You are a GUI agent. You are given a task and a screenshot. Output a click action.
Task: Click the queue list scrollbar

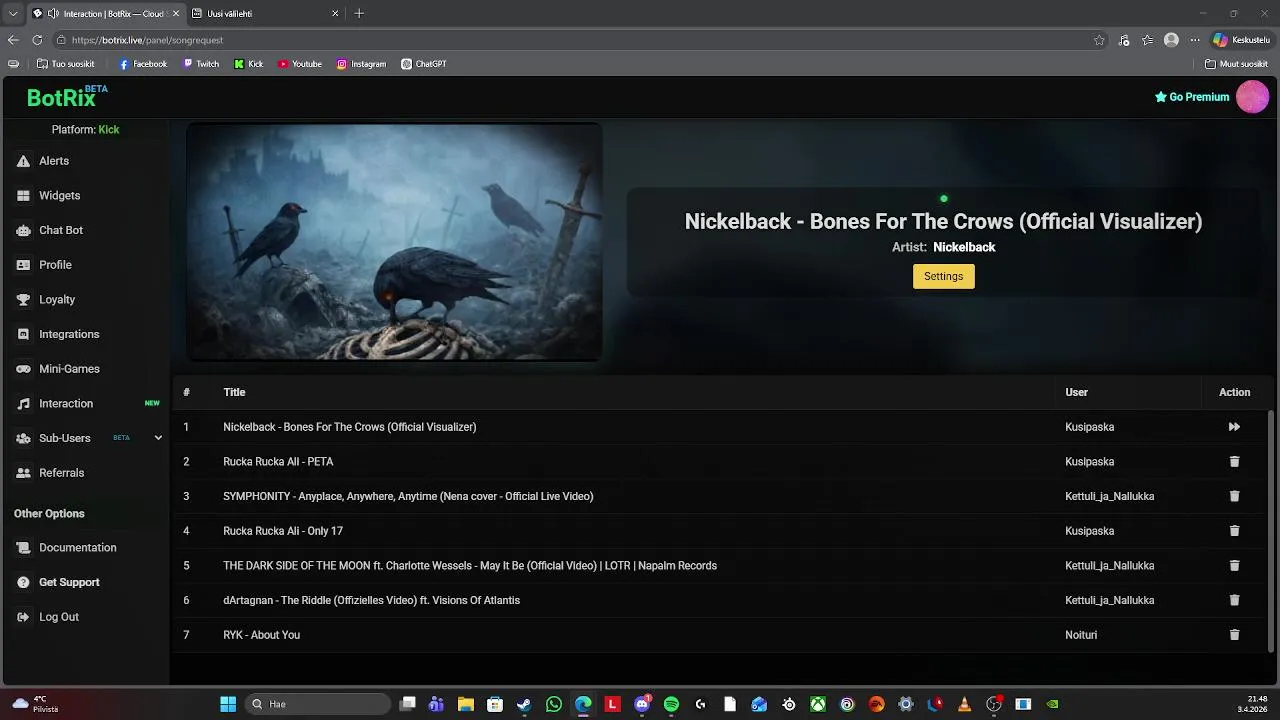click(1273, 531)
